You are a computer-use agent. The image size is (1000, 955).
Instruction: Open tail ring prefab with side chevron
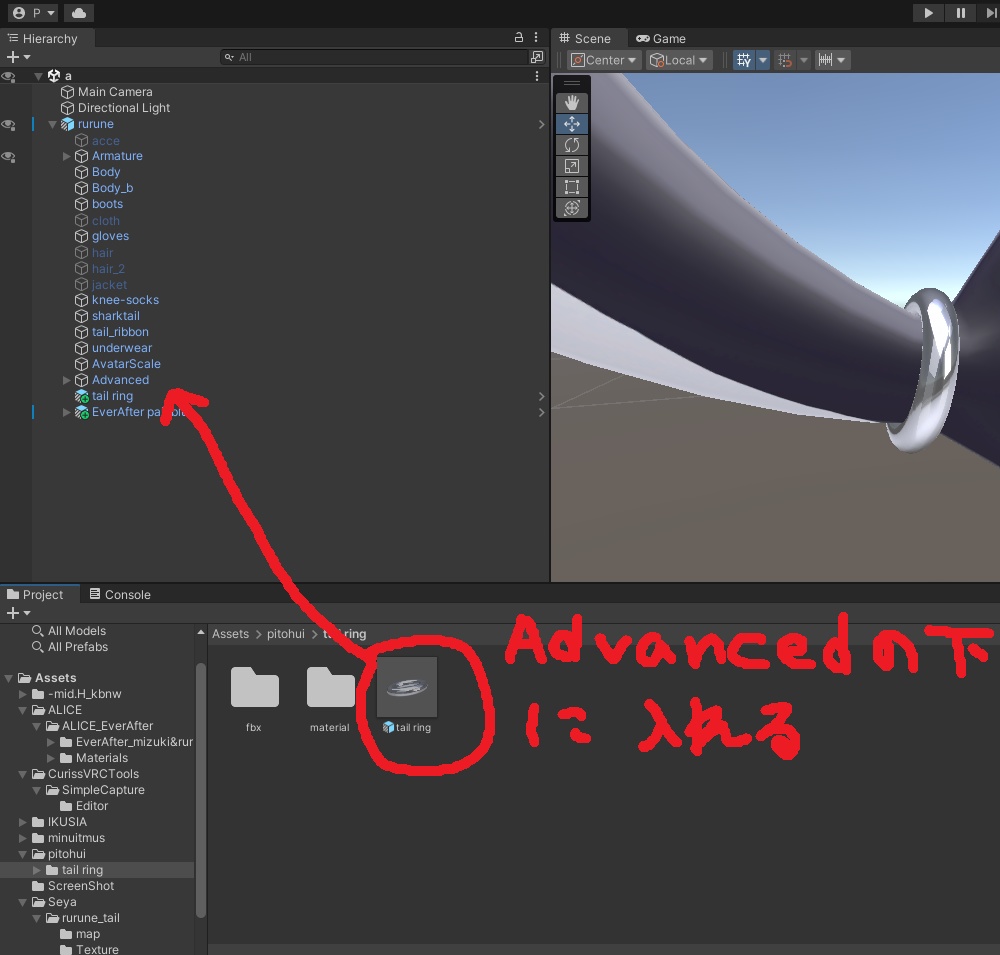(x=541, y=396)
